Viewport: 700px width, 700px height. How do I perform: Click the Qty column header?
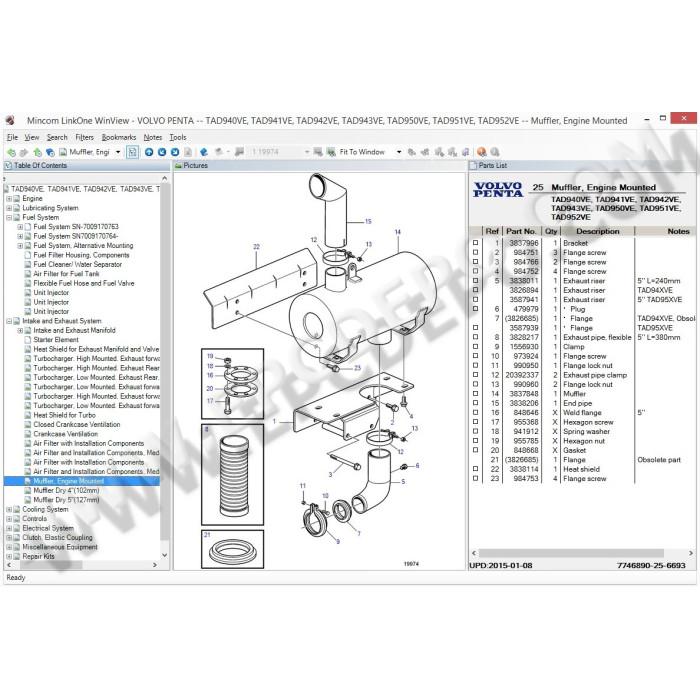551,231
